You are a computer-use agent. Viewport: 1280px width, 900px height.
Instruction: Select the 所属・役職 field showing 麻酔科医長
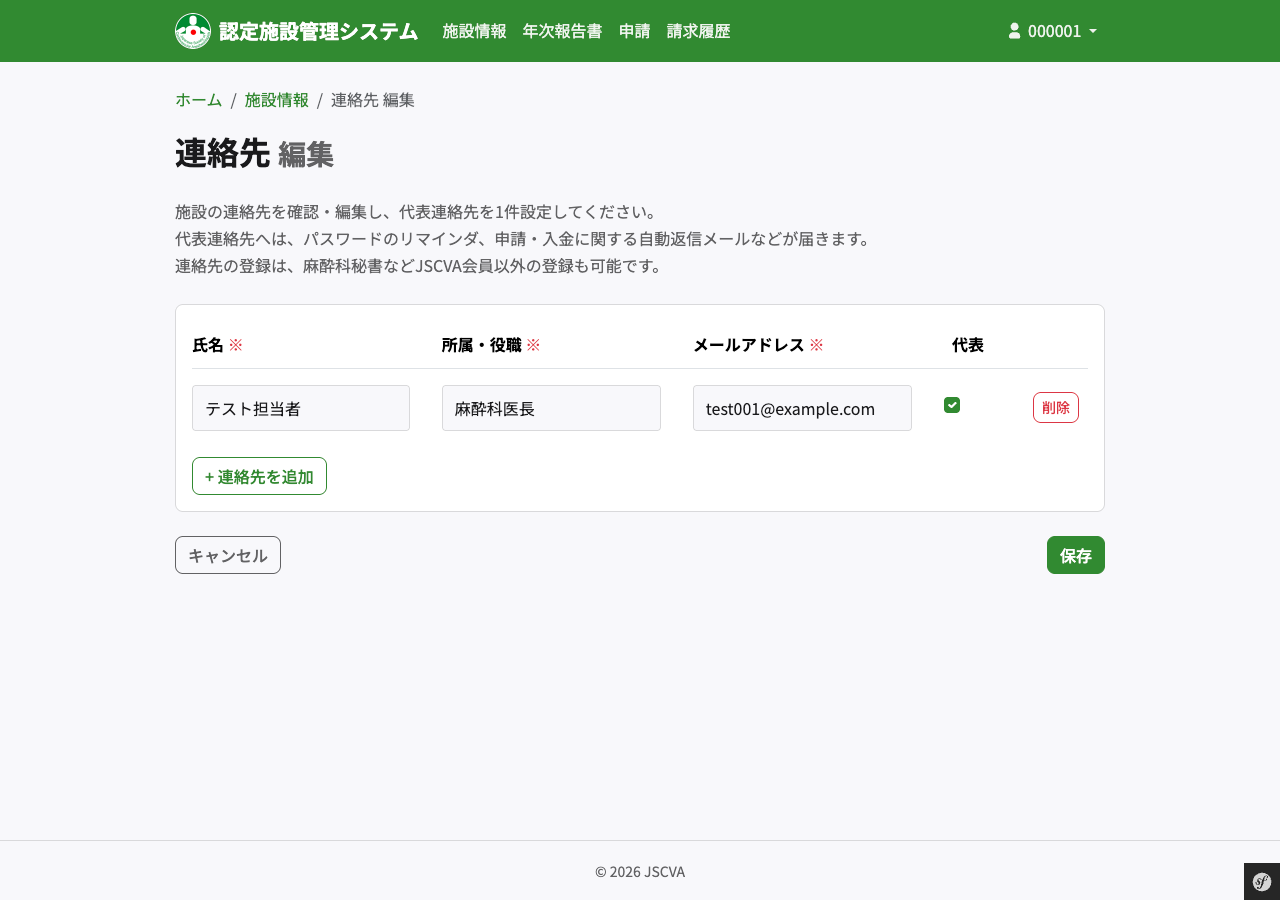[x=551, y=408]
